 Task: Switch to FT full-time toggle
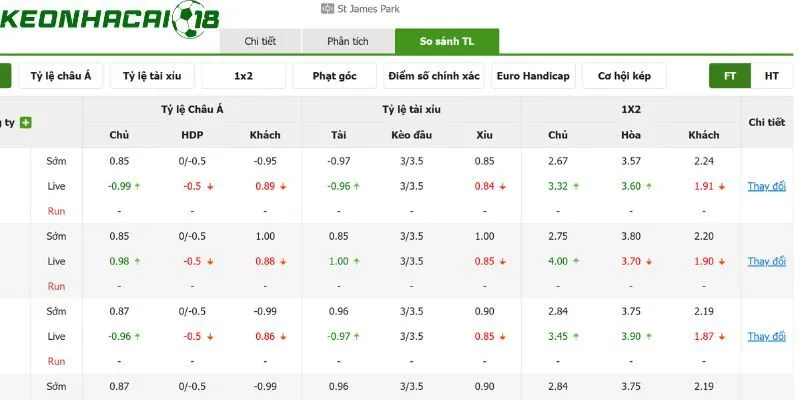730,76
